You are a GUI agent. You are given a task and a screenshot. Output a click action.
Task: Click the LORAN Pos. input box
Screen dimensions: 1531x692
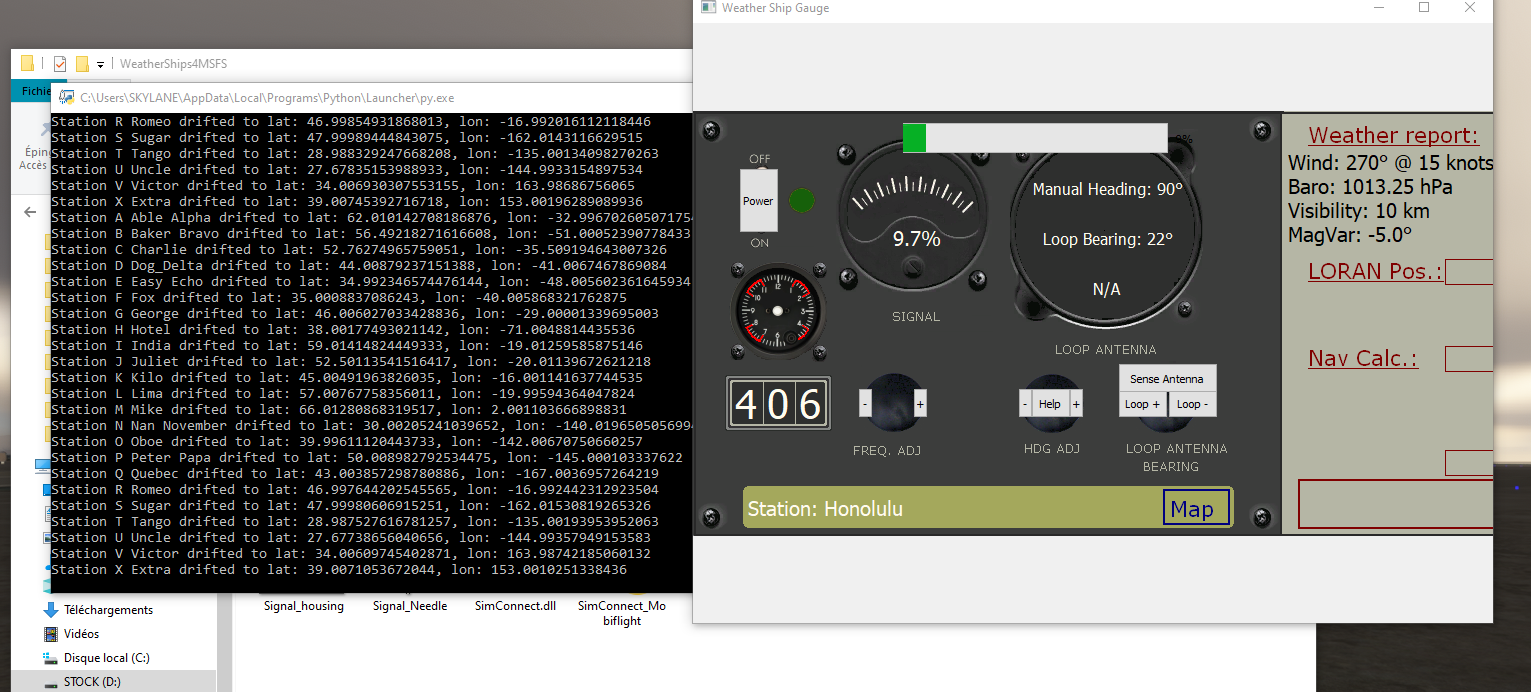click(x=1470, y=272)
